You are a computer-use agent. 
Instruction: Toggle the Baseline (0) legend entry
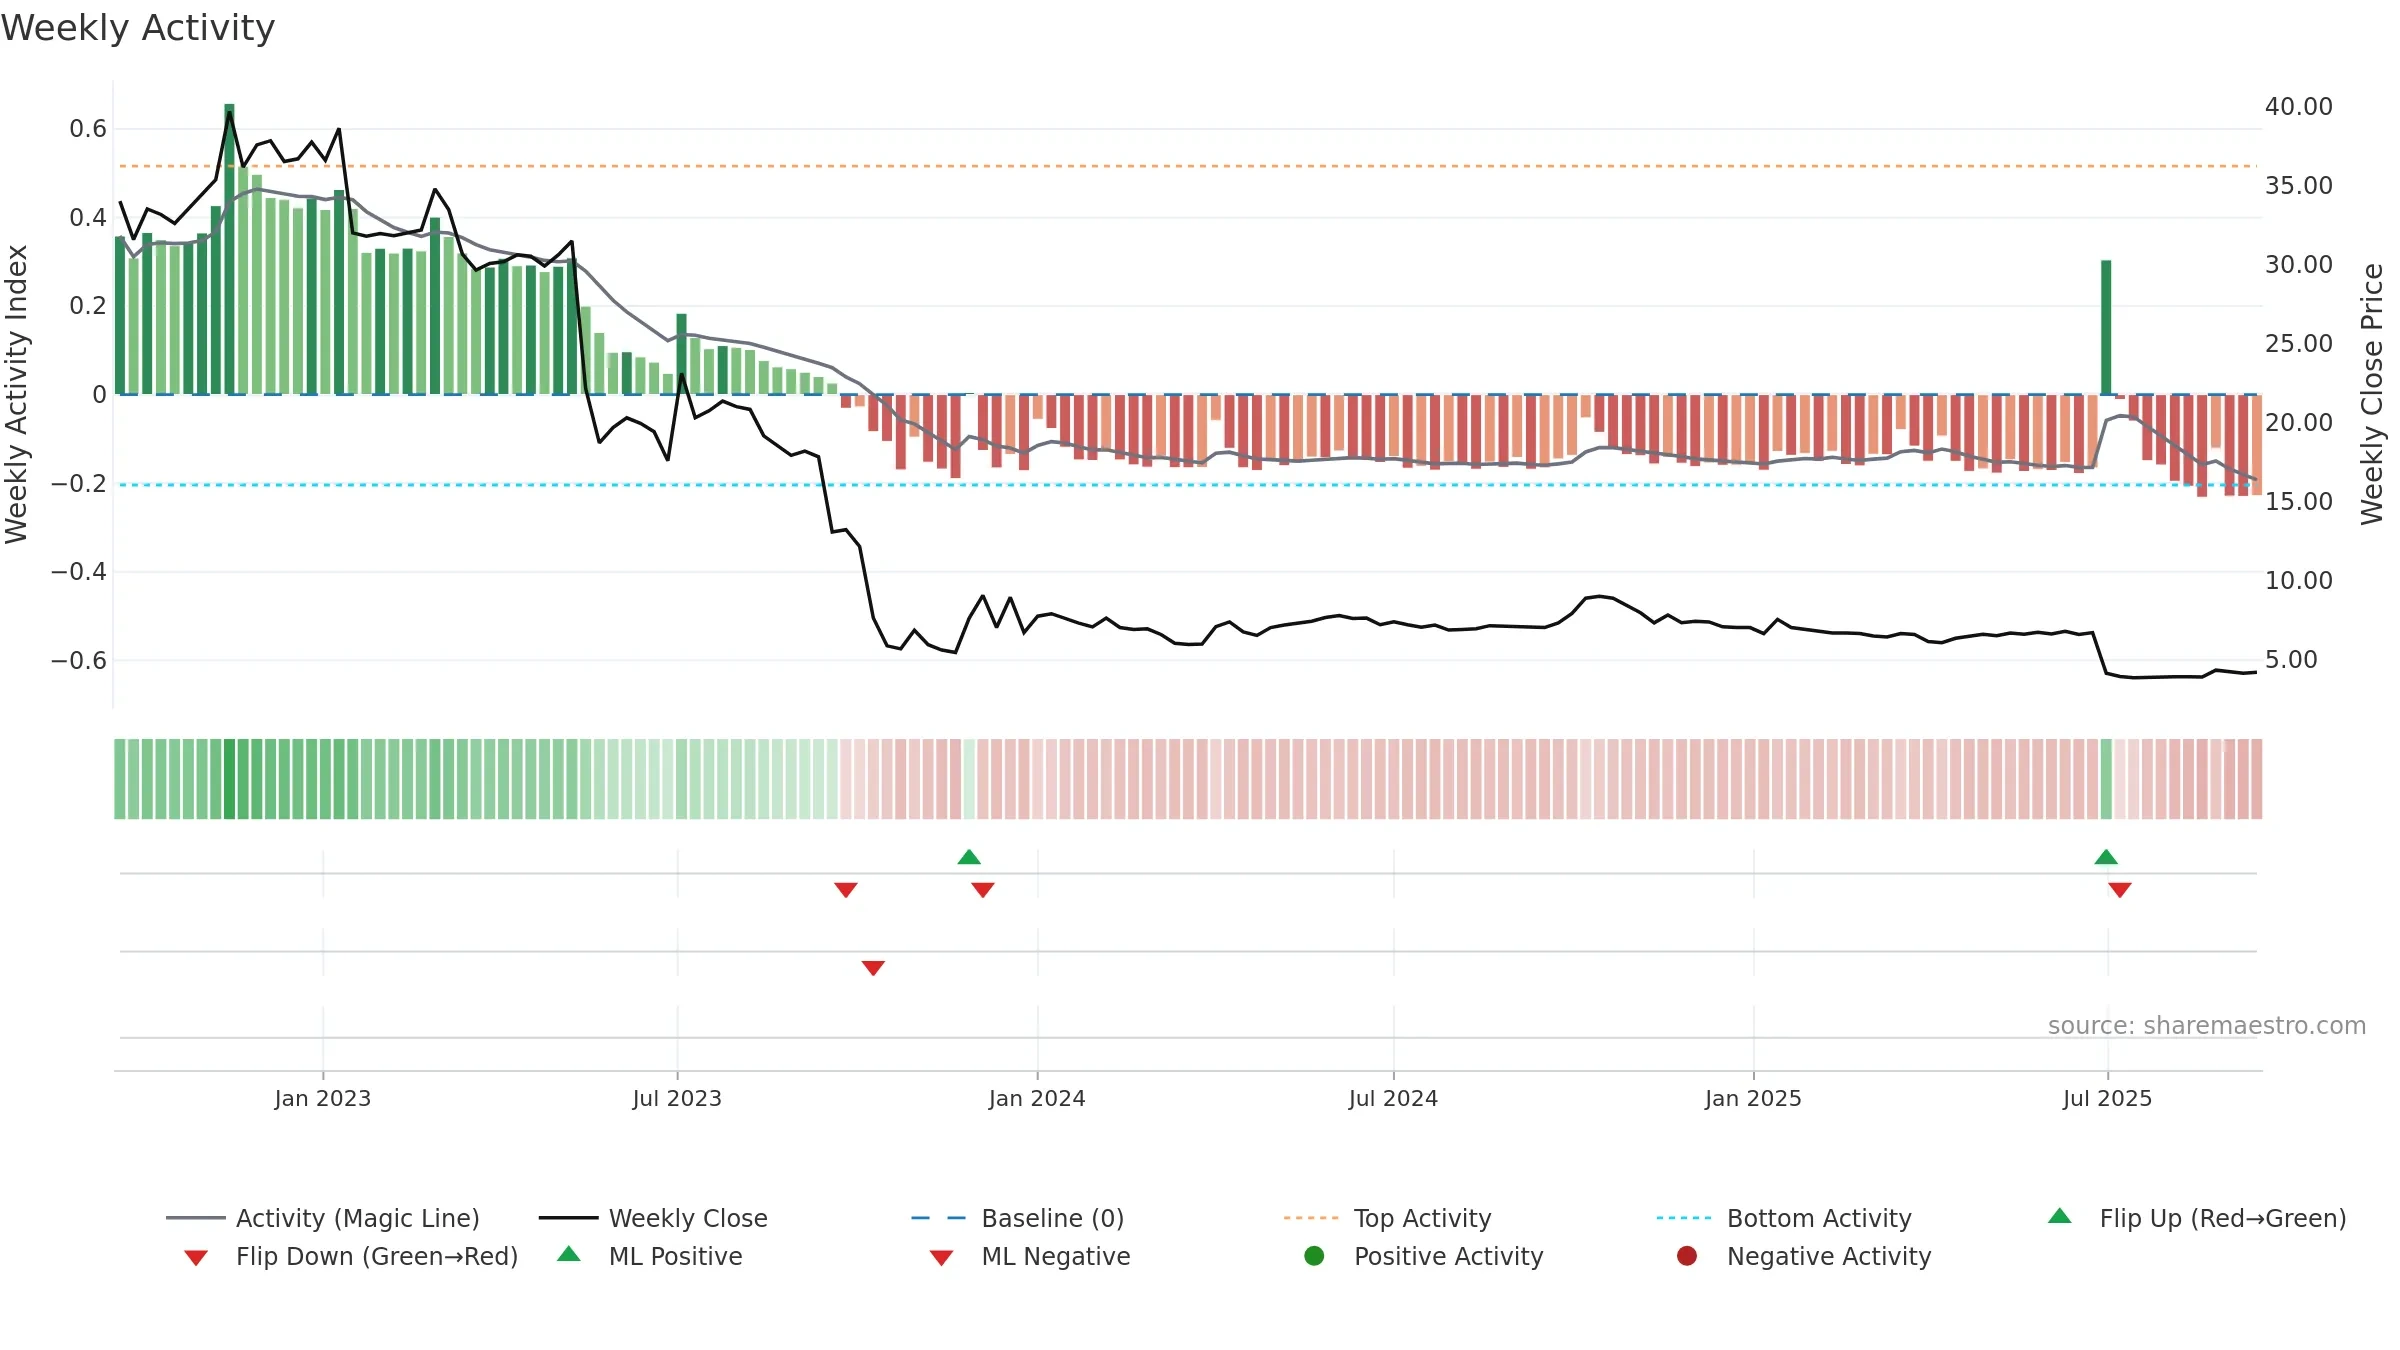coord(1018,1218)
